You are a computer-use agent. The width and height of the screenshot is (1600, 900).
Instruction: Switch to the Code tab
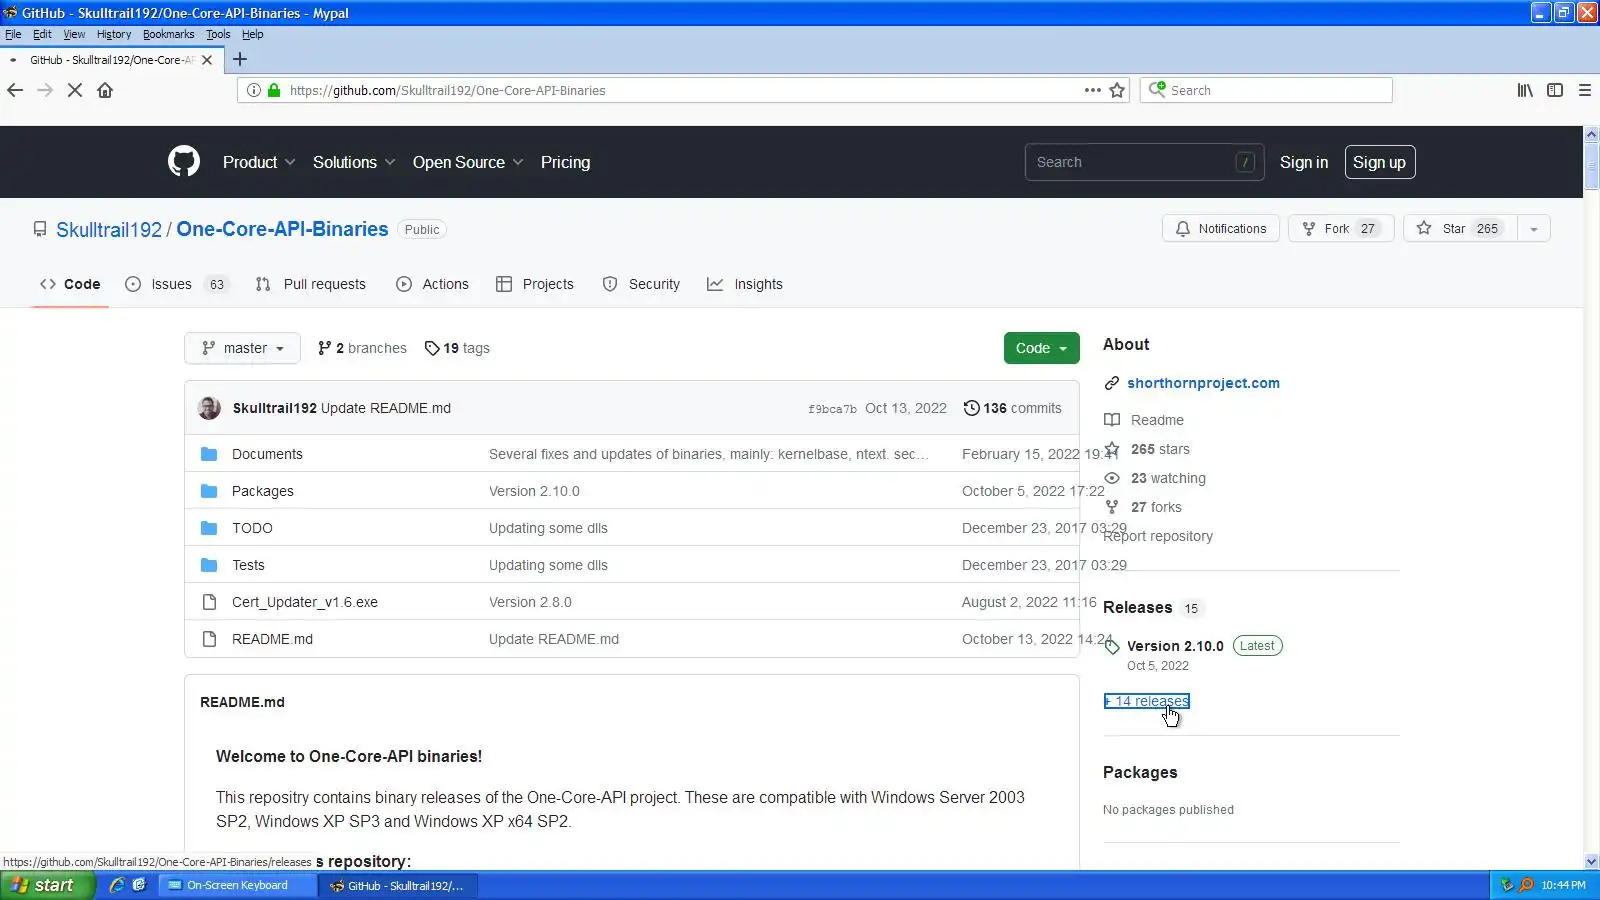[x=70, y=284]
